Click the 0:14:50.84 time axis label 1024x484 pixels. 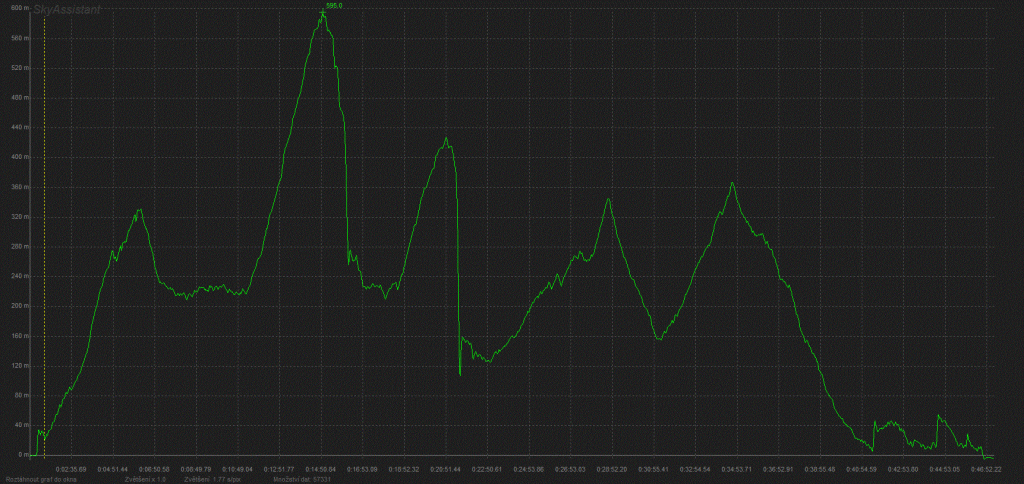(x=322, y=468)
